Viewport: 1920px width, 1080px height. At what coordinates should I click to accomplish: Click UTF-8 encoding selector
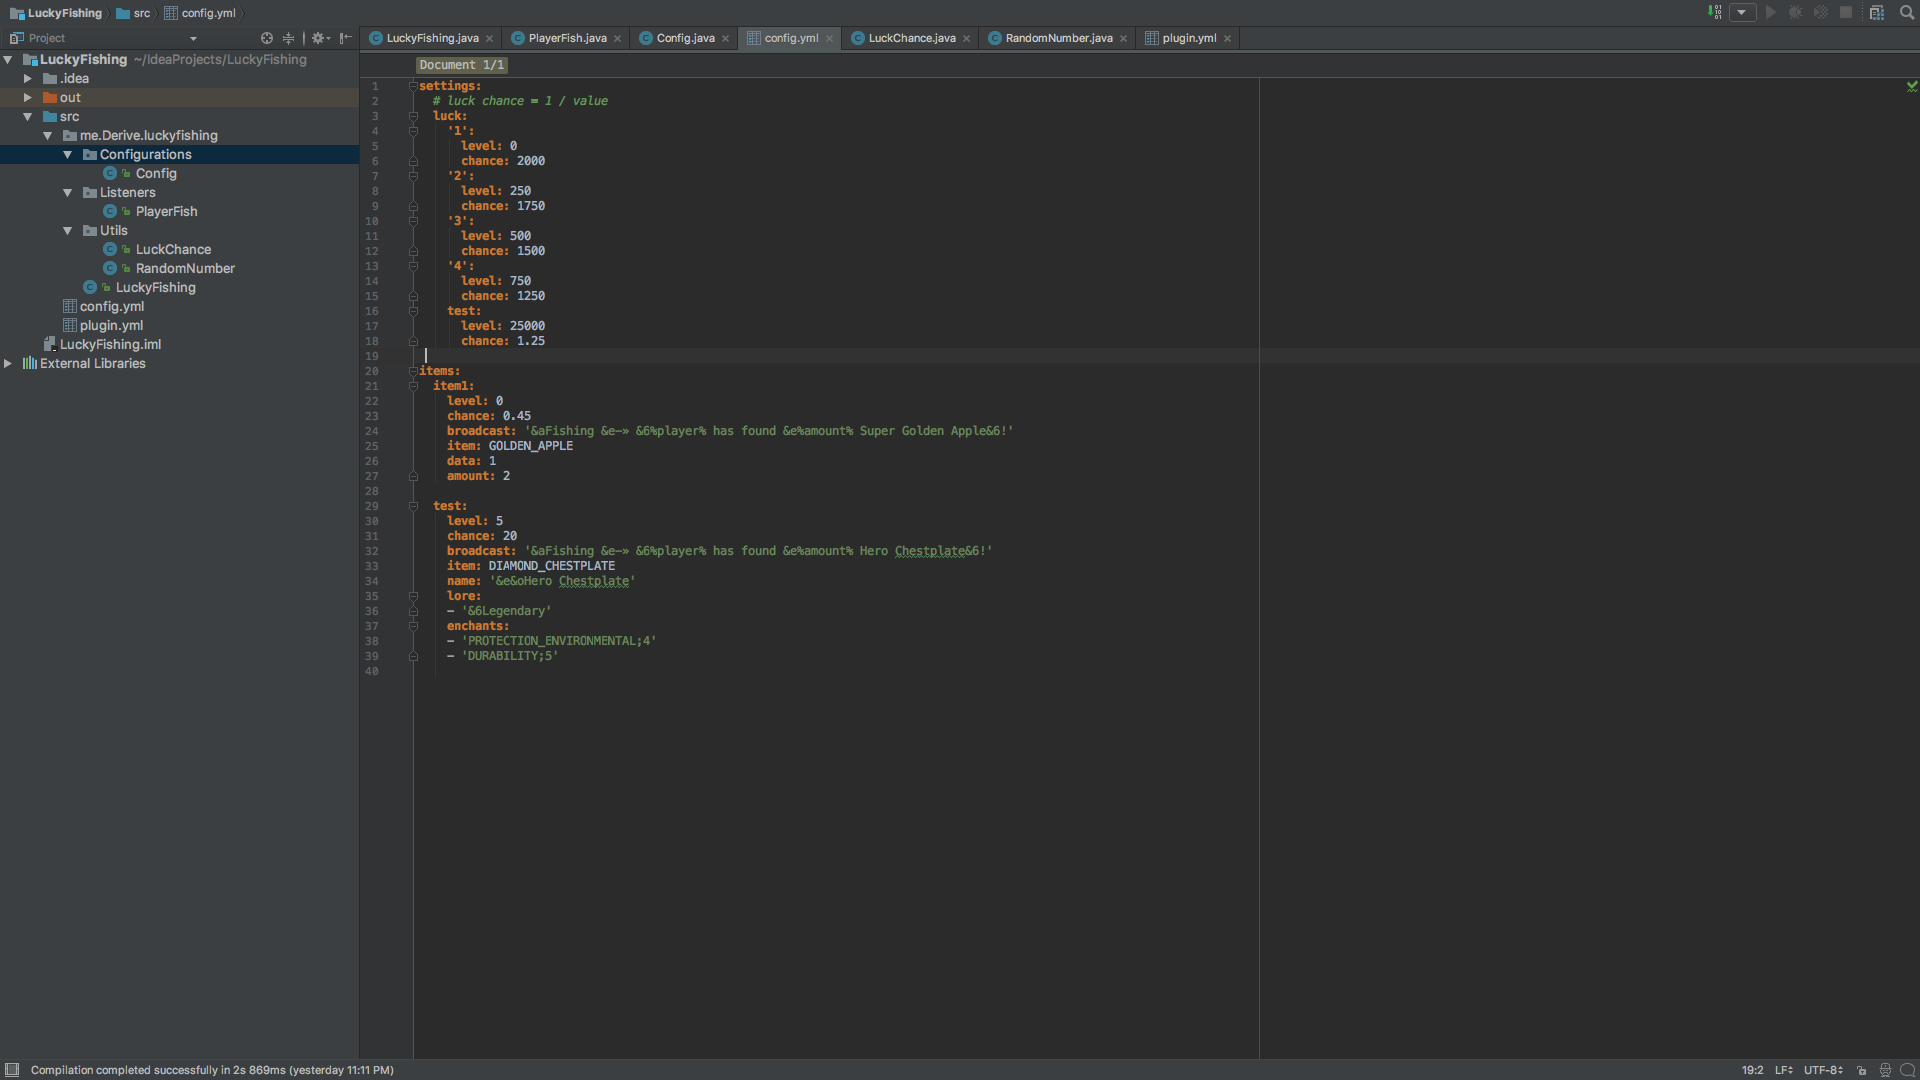pyautogui.click(x=1822, y=1070)
